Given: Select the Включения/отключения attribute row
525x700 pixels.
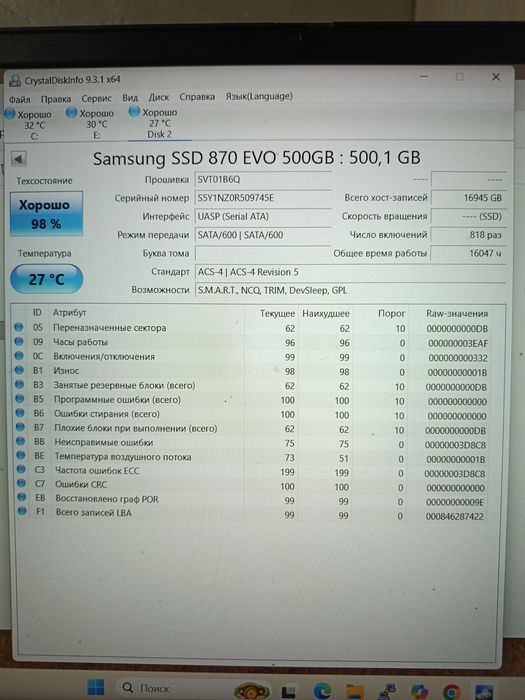Looking at the screenshot, I should (x=251, y=357).
